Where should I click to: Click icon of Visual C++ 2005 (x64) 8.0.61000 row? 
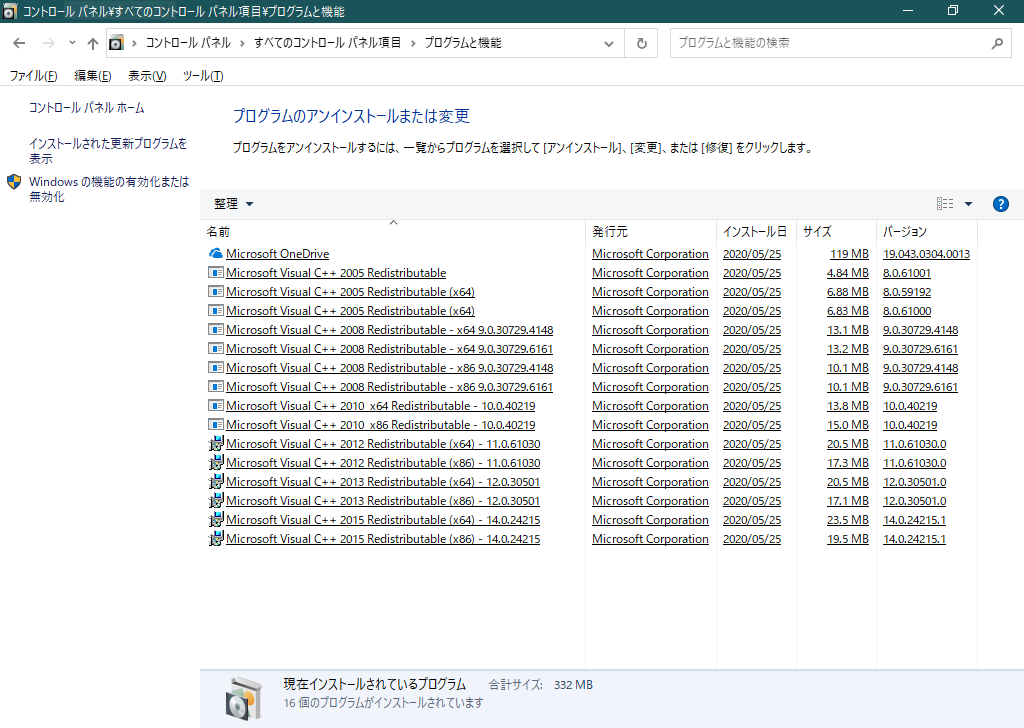(x=216, y=310)
